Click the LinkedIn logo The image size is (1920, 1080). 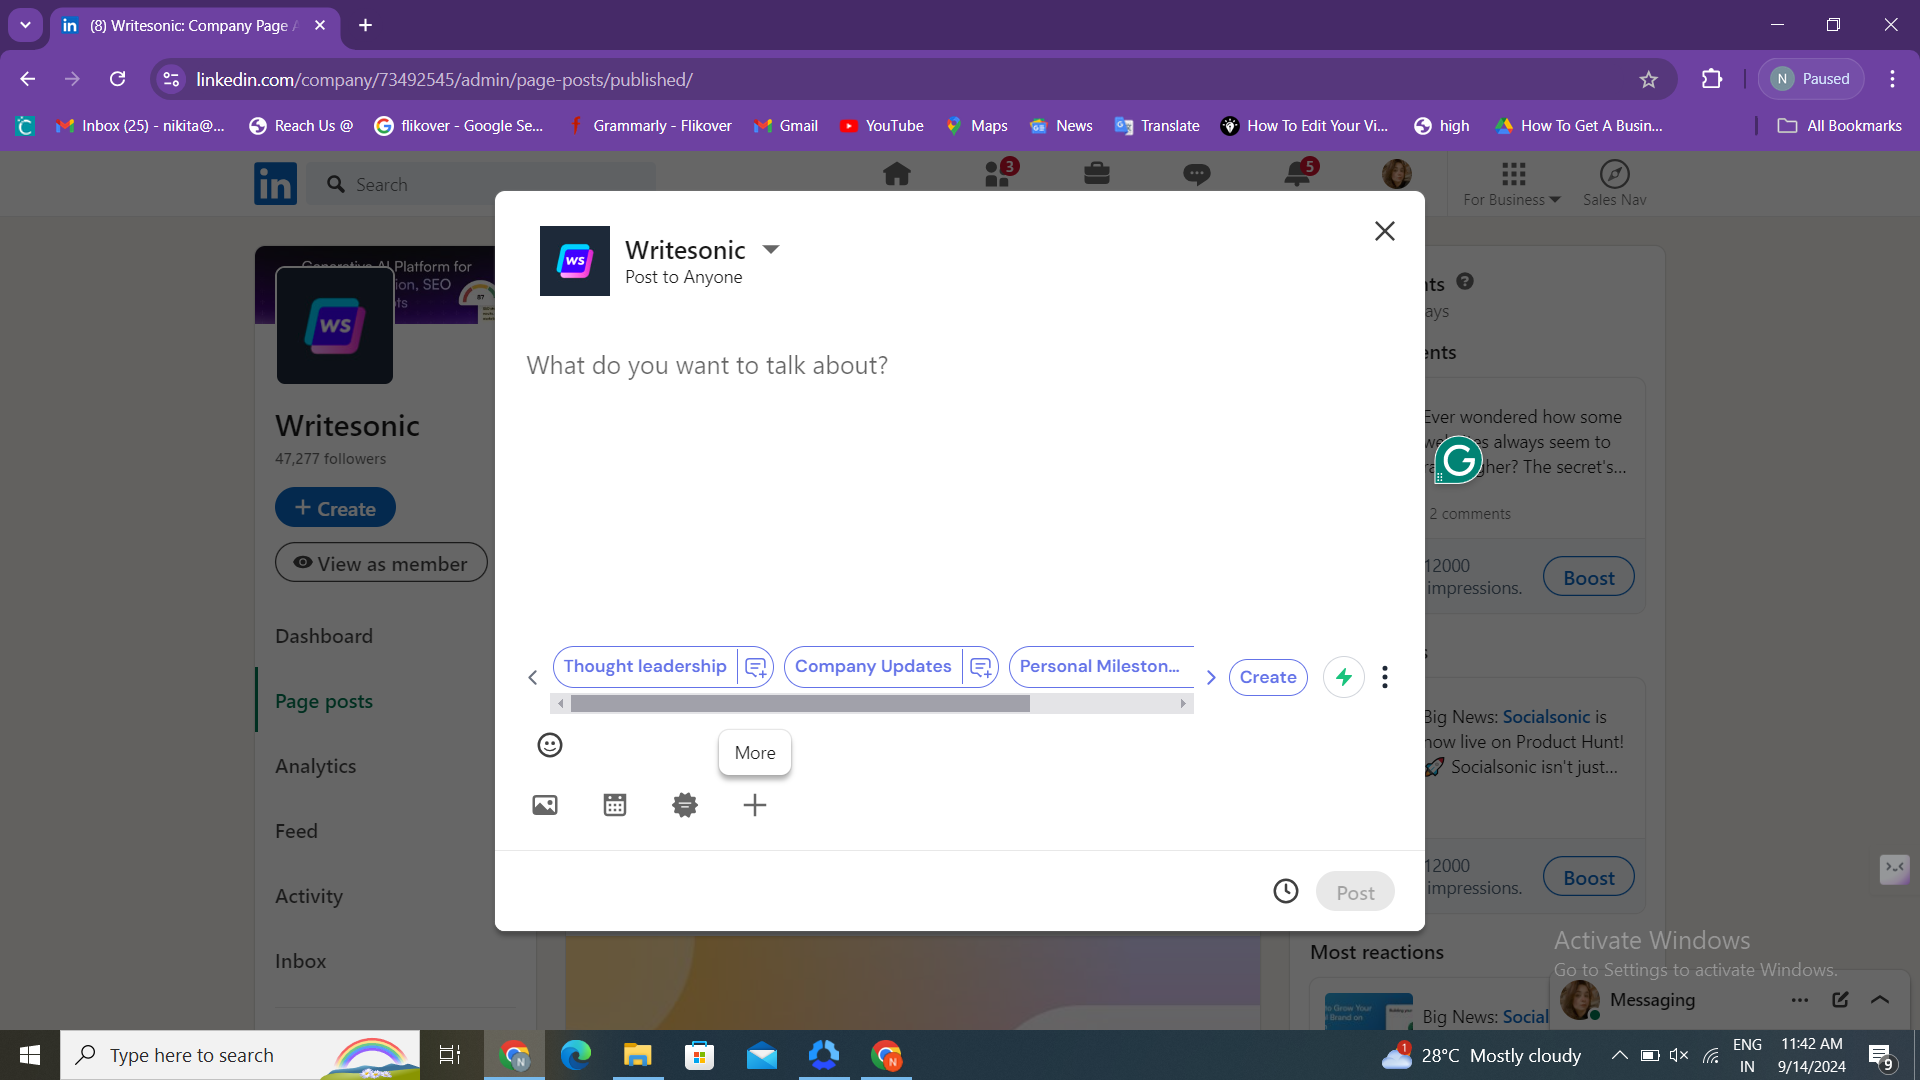(x=275, y=184)
